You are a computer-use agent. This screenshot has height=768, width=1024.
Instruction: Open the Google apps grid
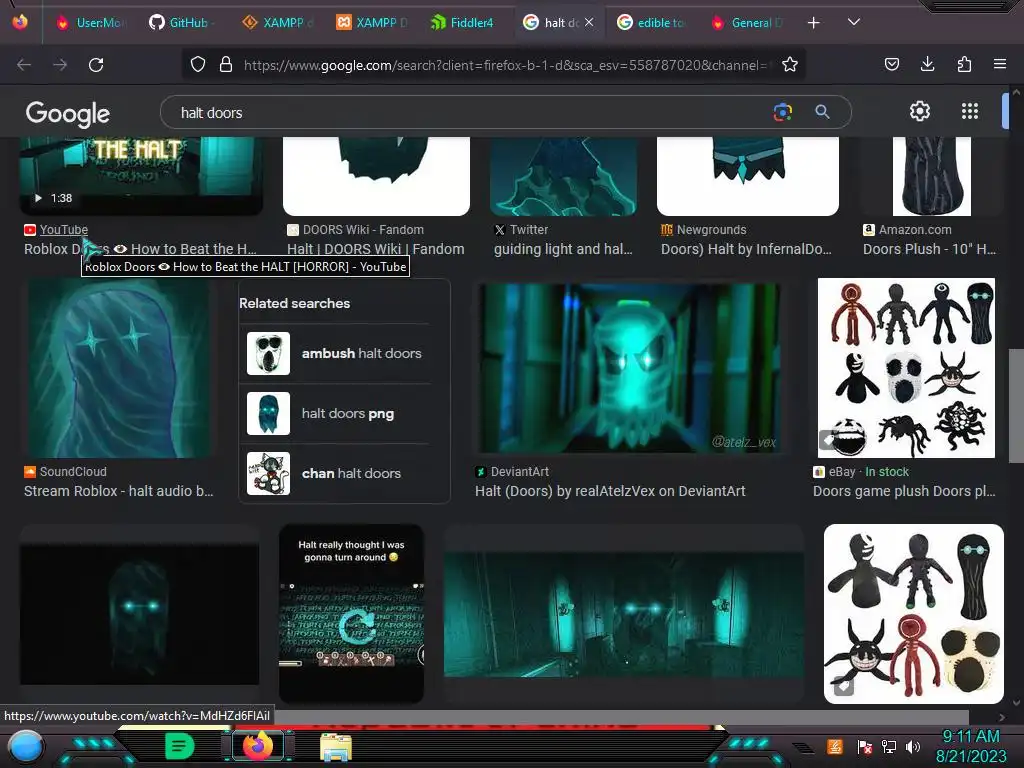[970, 111]
